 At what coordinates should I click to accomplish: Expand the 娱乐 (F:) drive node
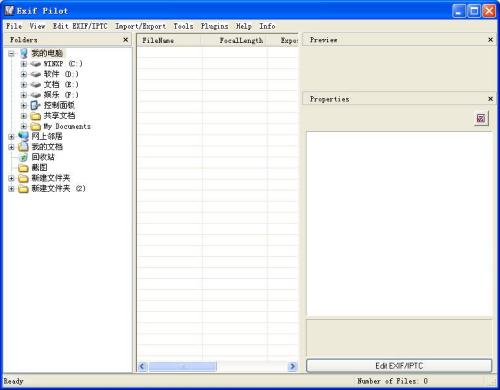click(24, 95)
